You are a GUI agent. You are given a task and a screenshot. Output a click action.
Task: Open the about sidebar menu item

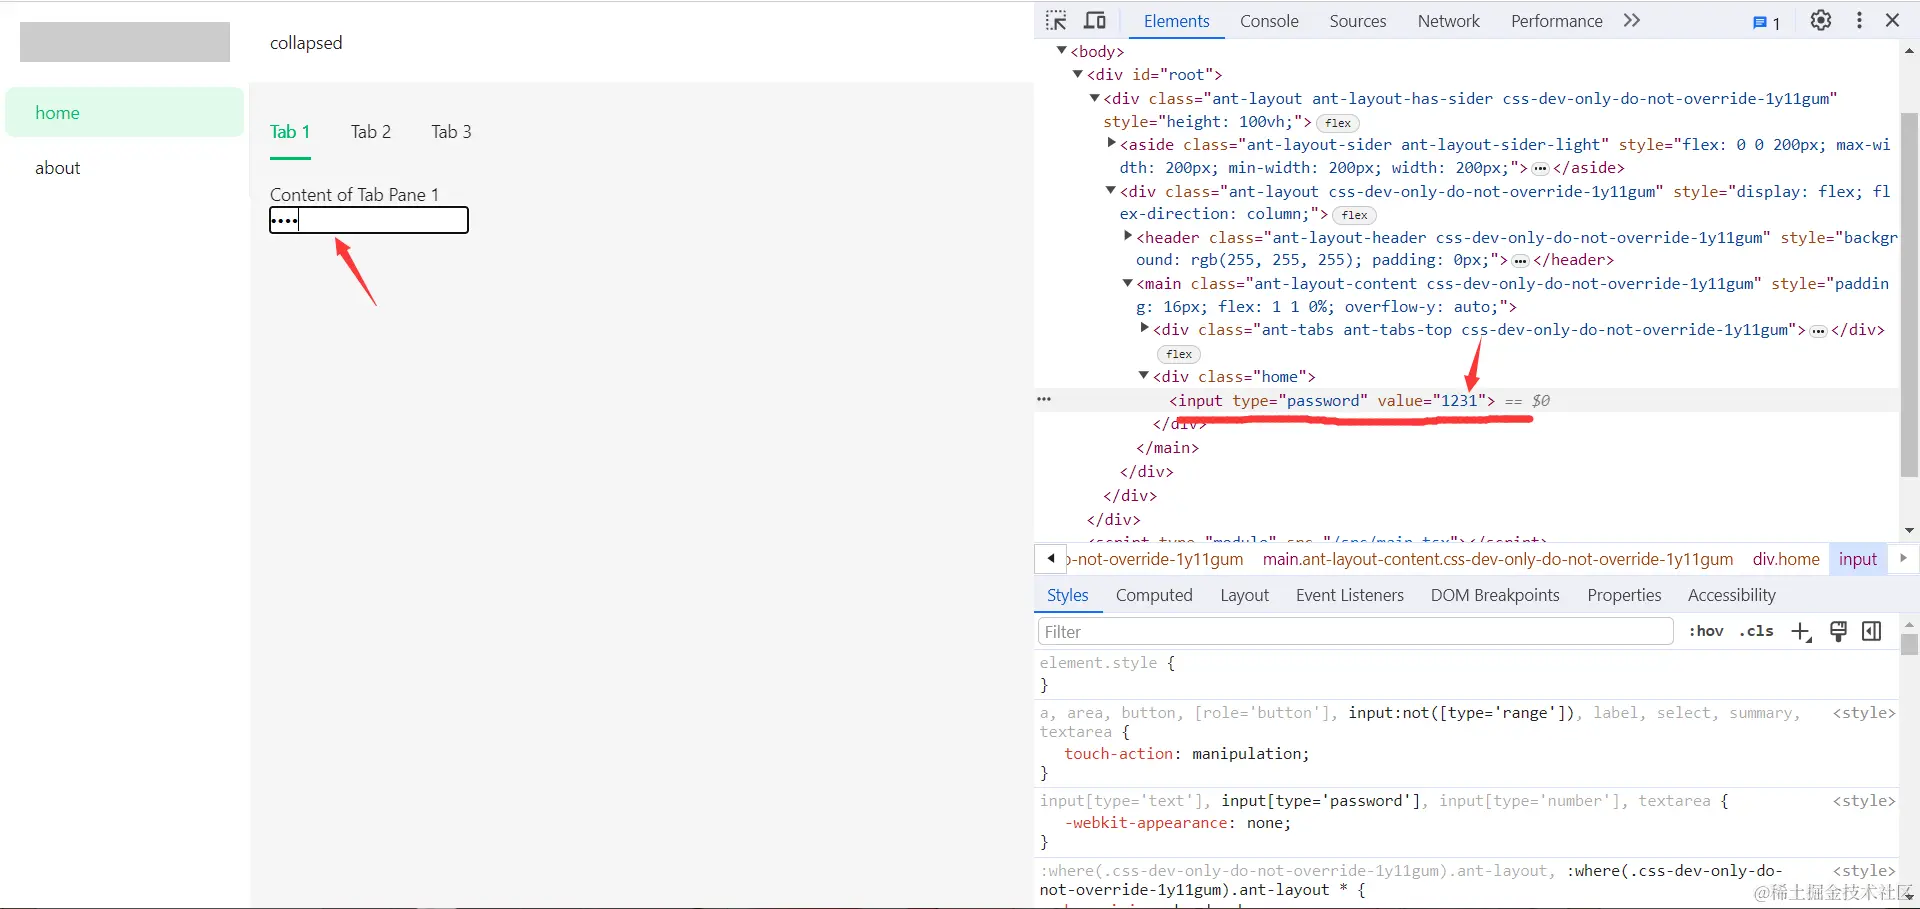[125, 168]
